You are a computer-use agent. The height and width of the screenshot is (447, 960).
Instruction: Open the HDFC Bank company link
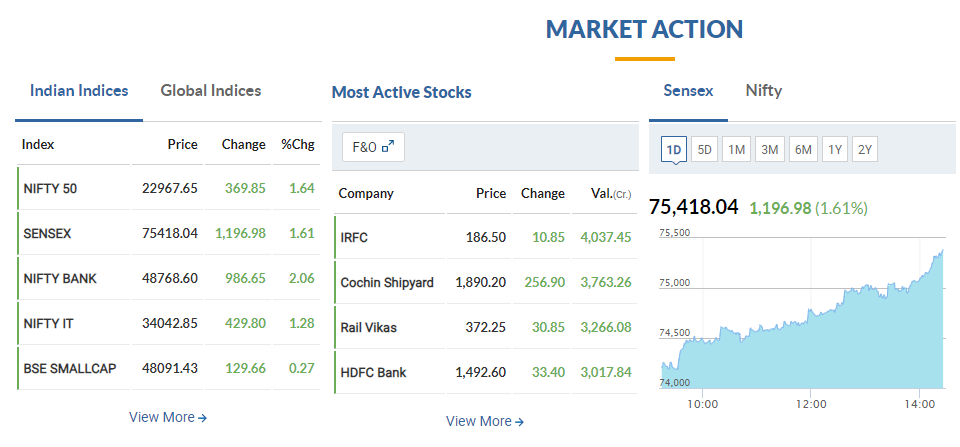coord(373,372)
